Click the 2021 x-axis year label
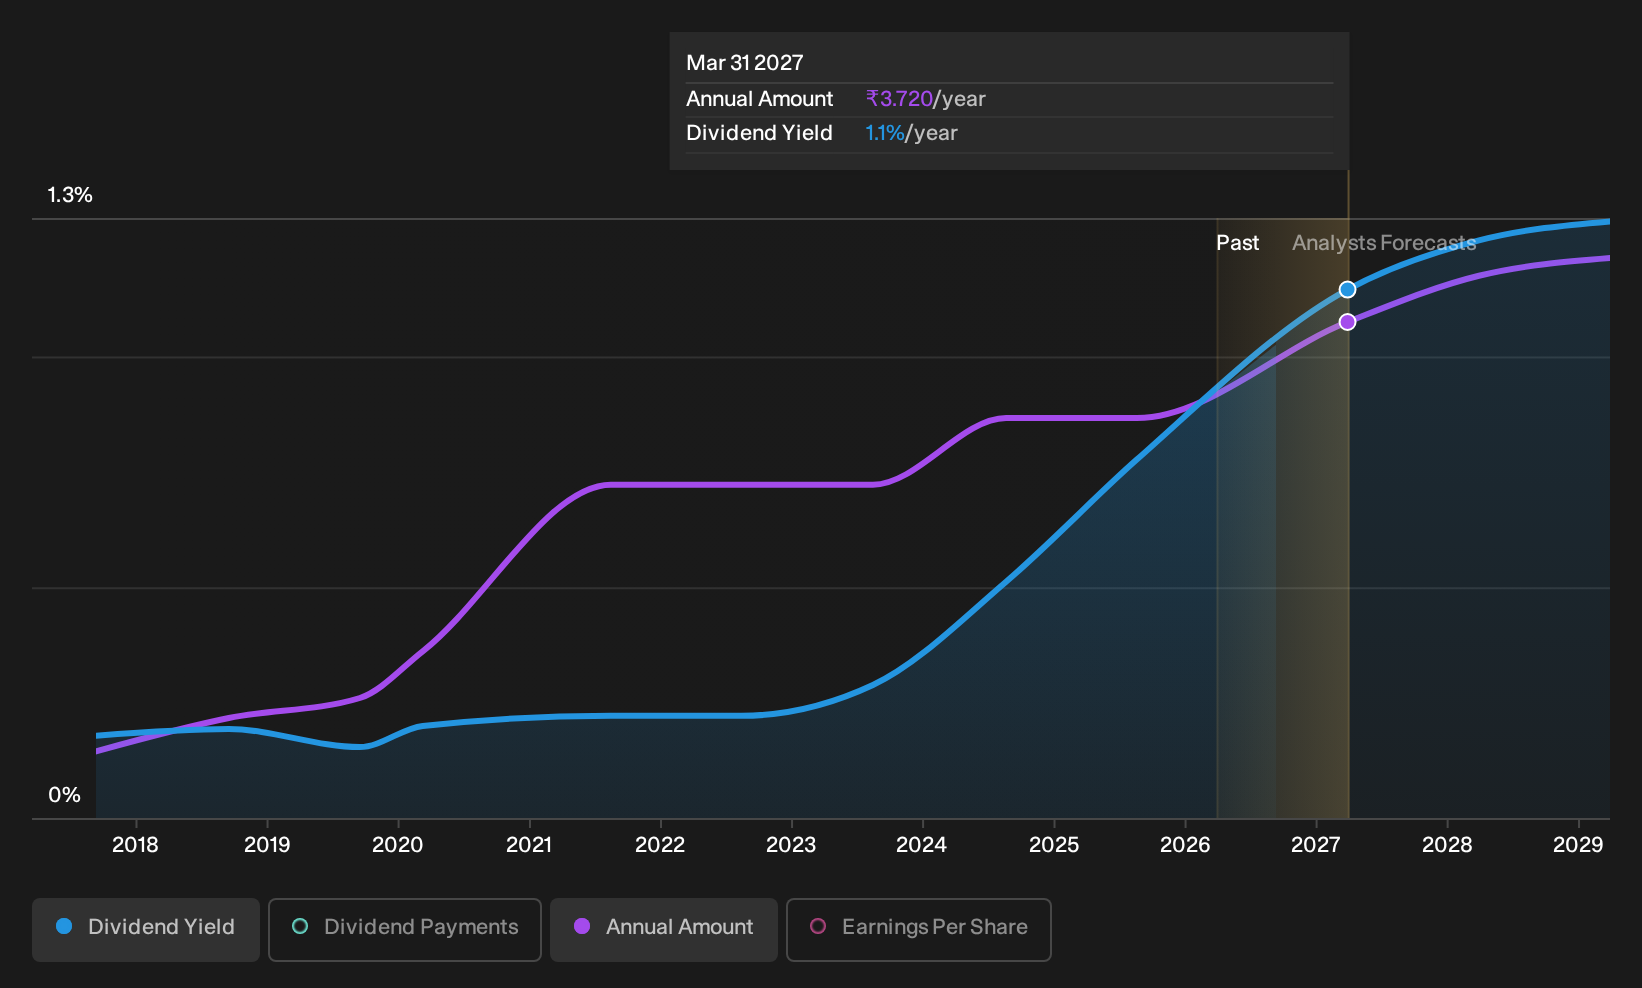Viewport: 1642px width, 988px height. (x=529, y=845)
